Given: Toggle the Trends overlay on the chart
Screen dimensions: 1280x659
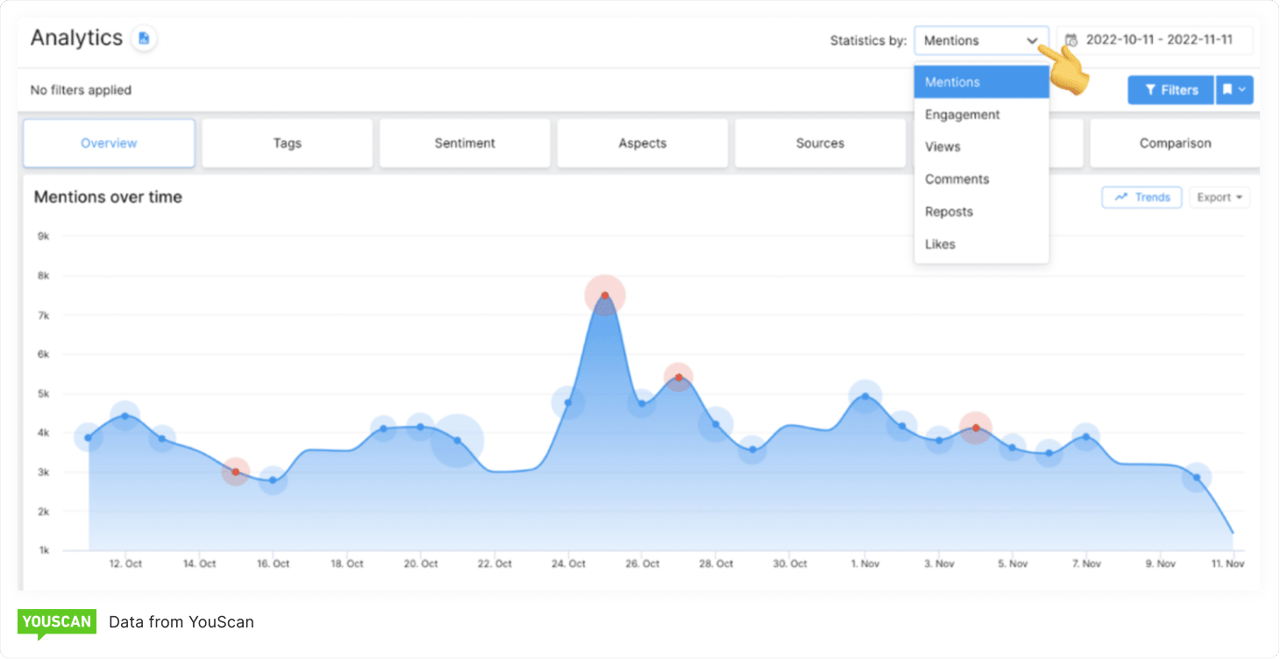Looking at the screenshot, I should click(1141, 197).
